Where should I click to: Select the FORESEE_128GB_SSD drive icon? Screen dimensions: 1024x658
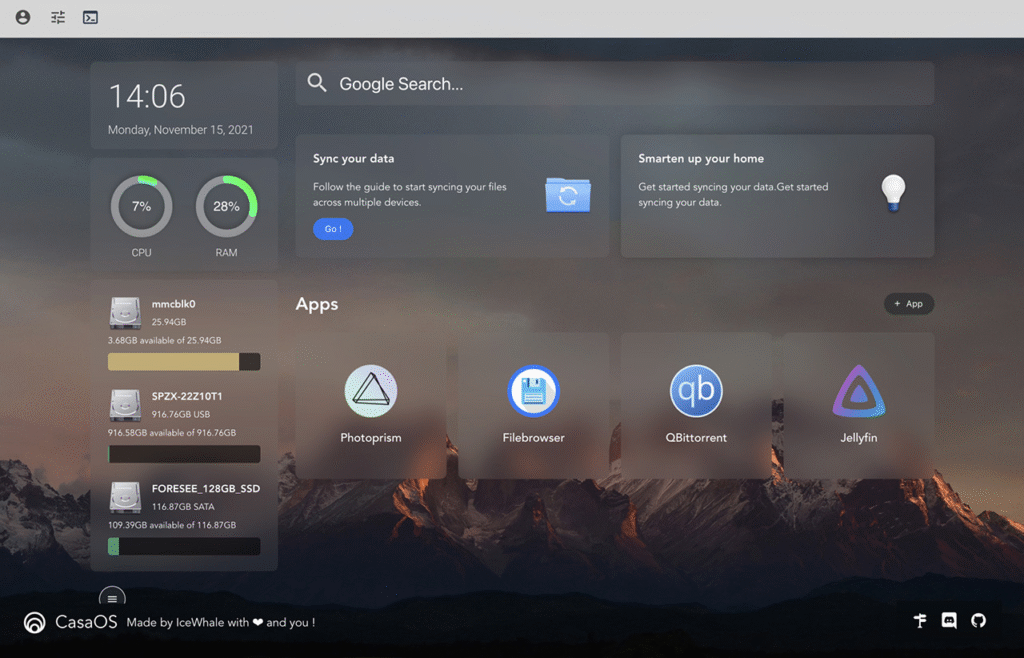point(125,497)
